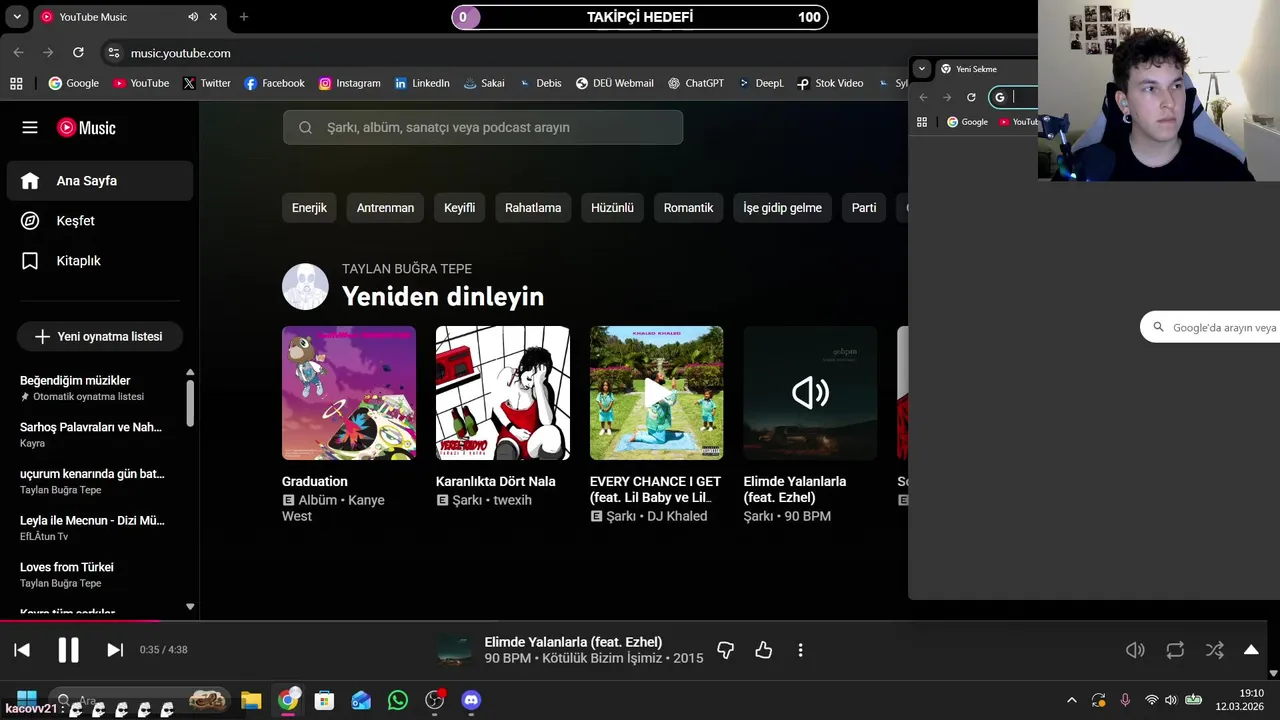This screenshot has height=720, width=1280.
Task: Create playlist with Yeni oynatma listesi
Action: coord(99,336)
